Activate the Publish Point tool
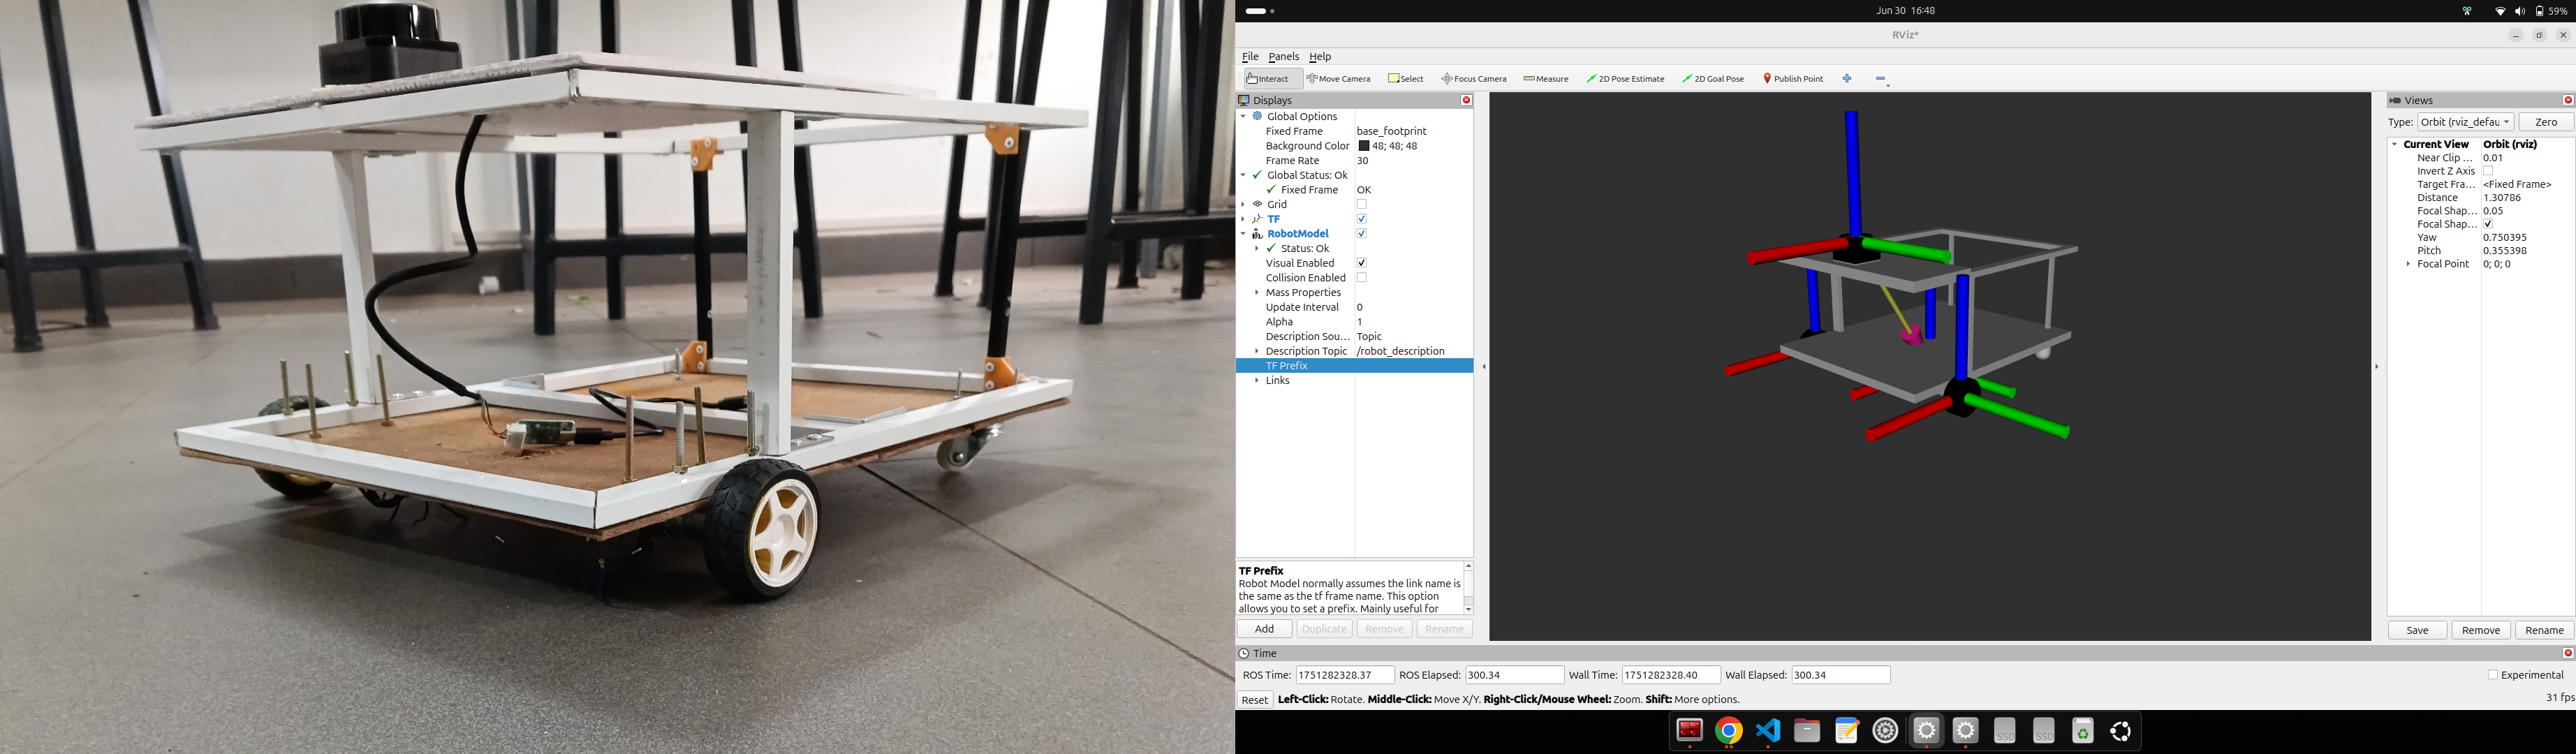Screen dimensions: 2576x754 pos(1793,79)
